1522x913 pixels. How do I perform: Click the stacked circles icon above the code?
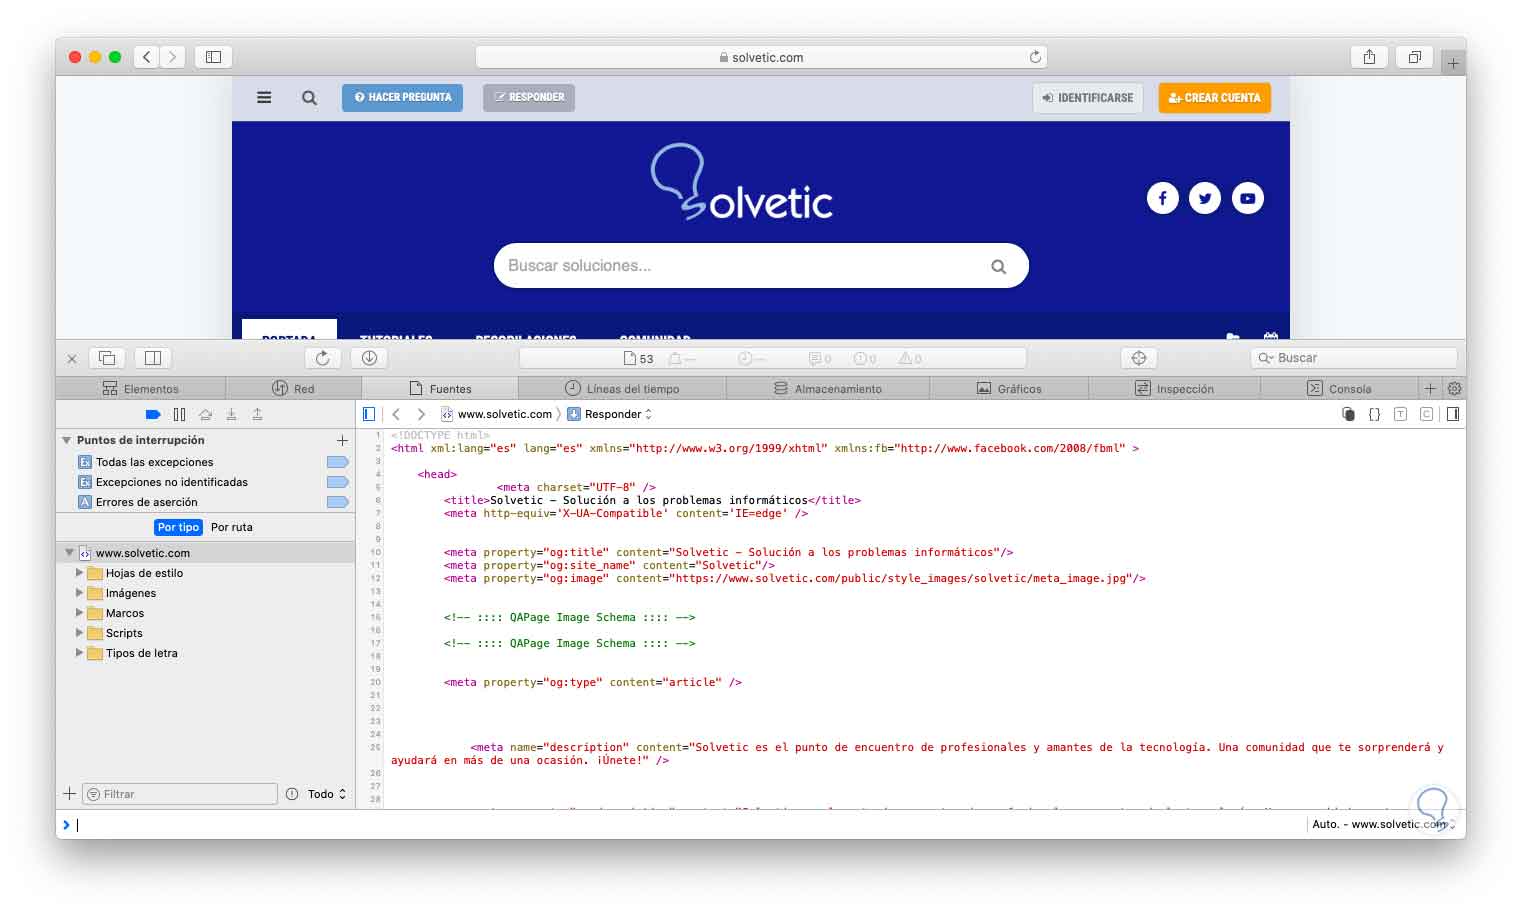pyautogui.click(x=1348, y=414)
